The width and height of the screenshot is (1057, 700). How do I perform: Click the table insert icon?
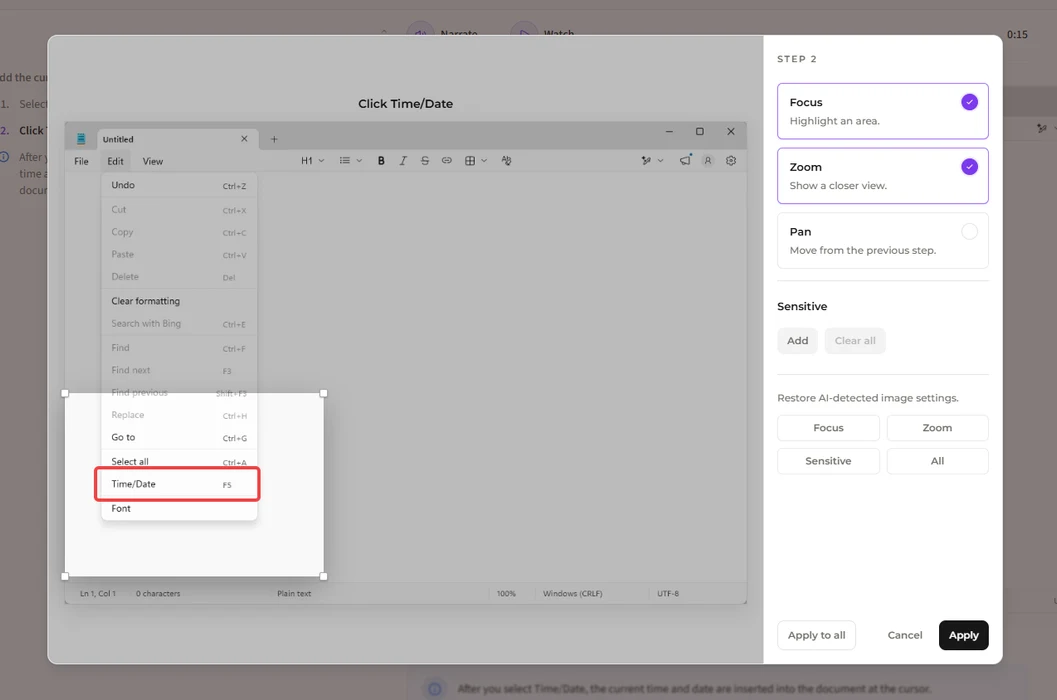(x=470, y=161)
